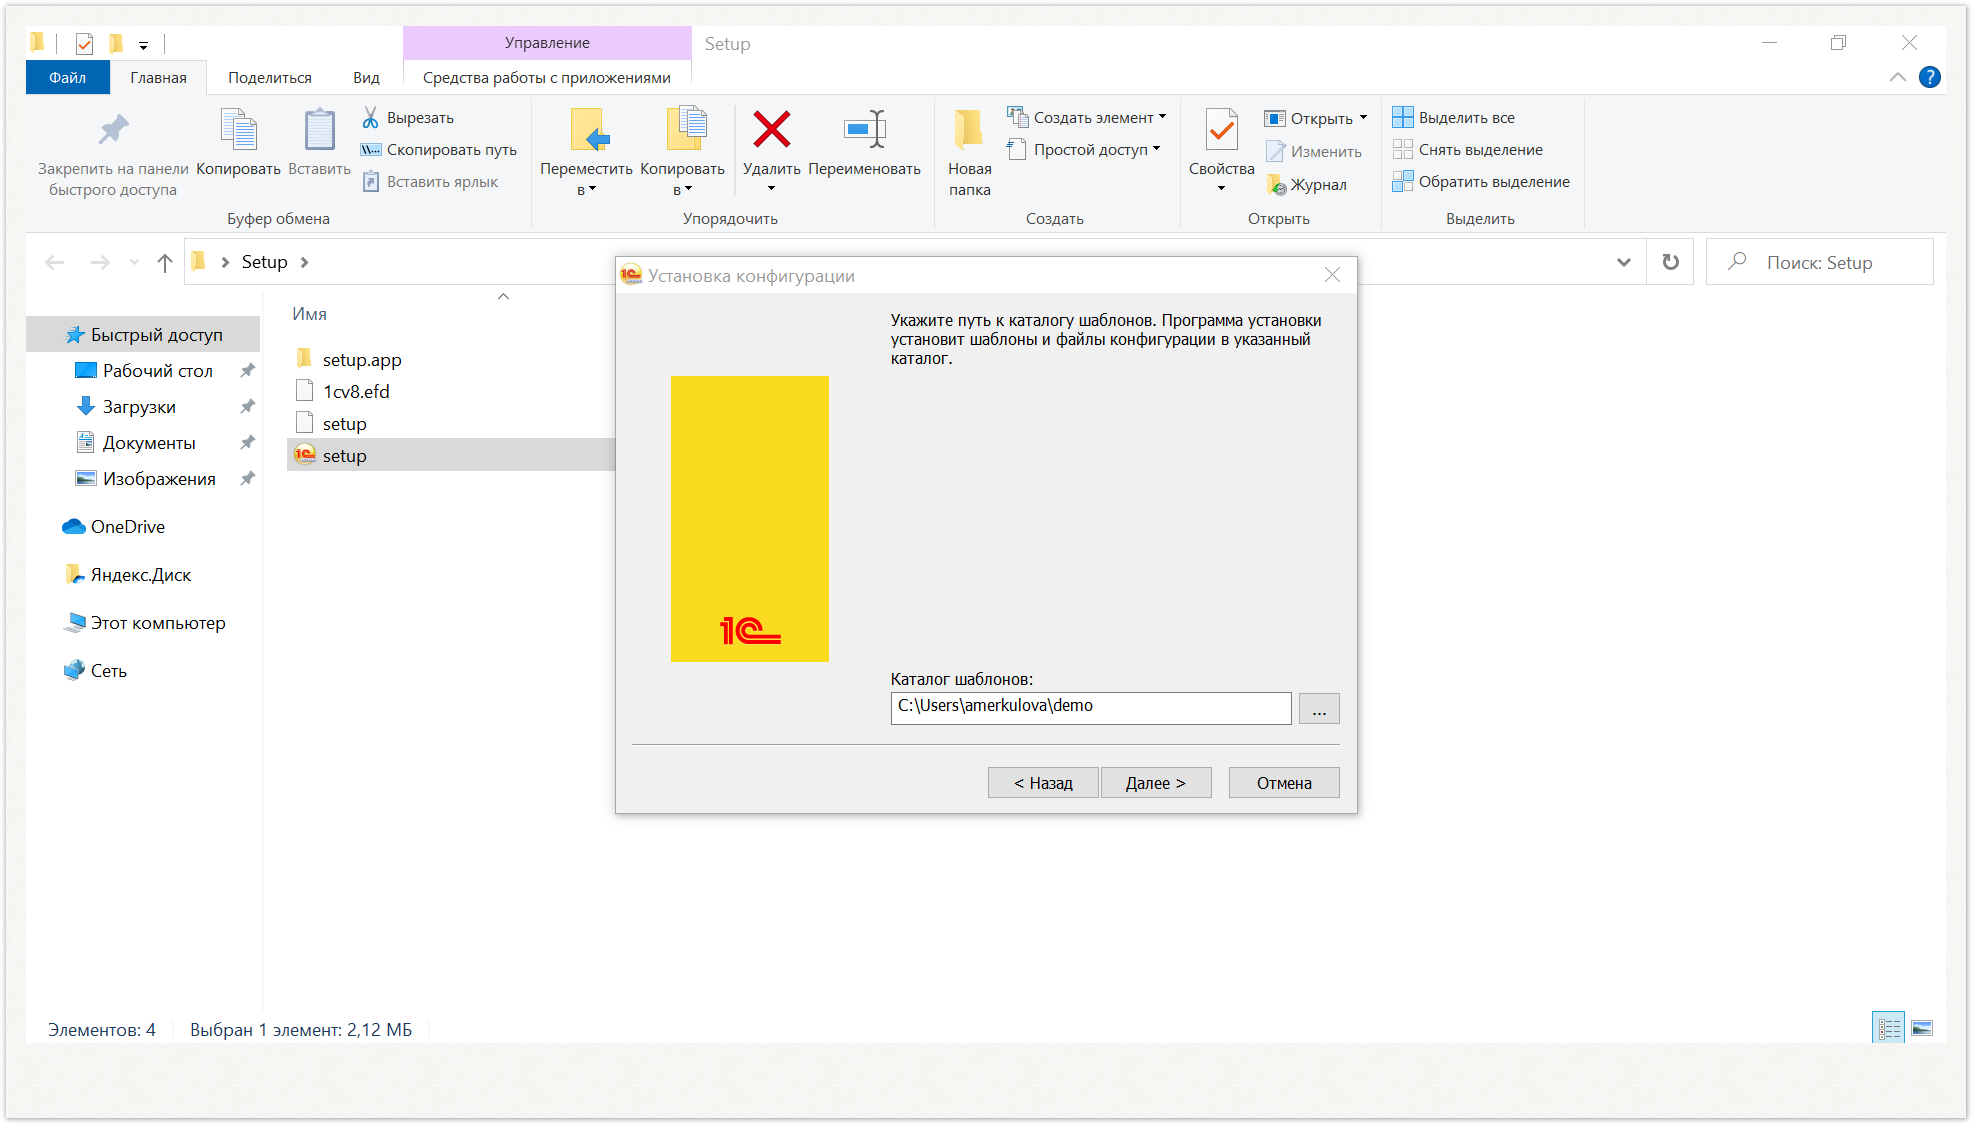
Task: Click the red Удалить X icon
Action: pyautogui.click(x=772, y=129)
